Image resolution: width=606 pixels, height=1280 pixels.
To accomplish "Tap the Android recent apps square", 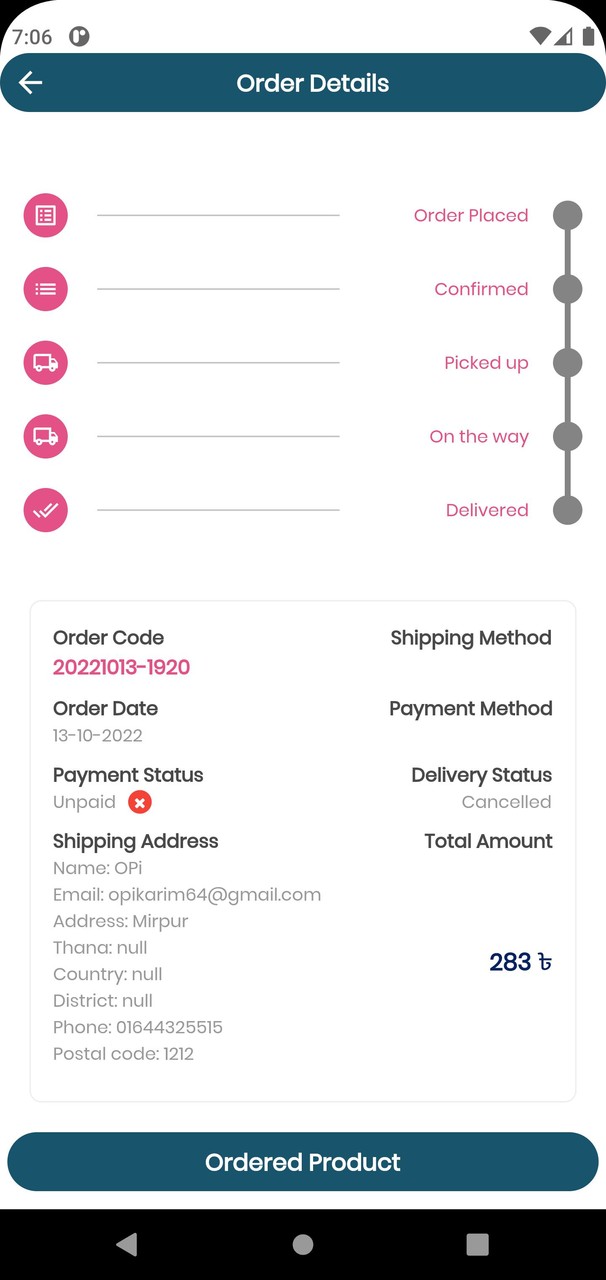I will (x=477, y=1244).
